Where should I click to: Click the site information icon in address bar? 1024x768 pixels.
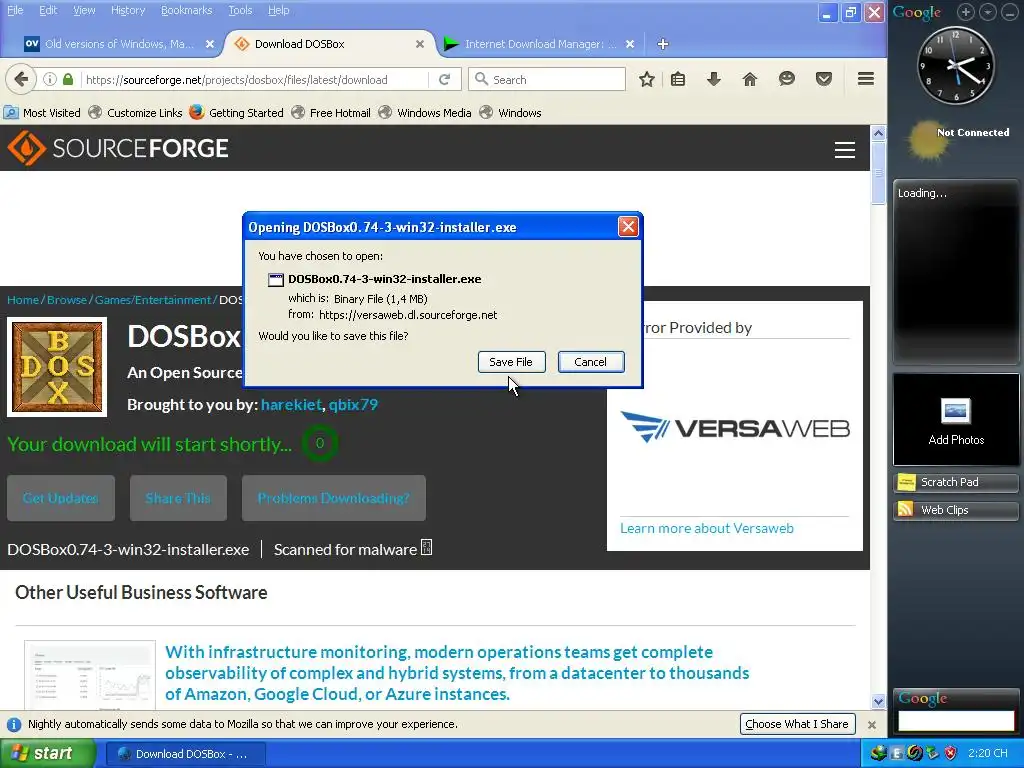pyautogui.click(x=50, y=80)
